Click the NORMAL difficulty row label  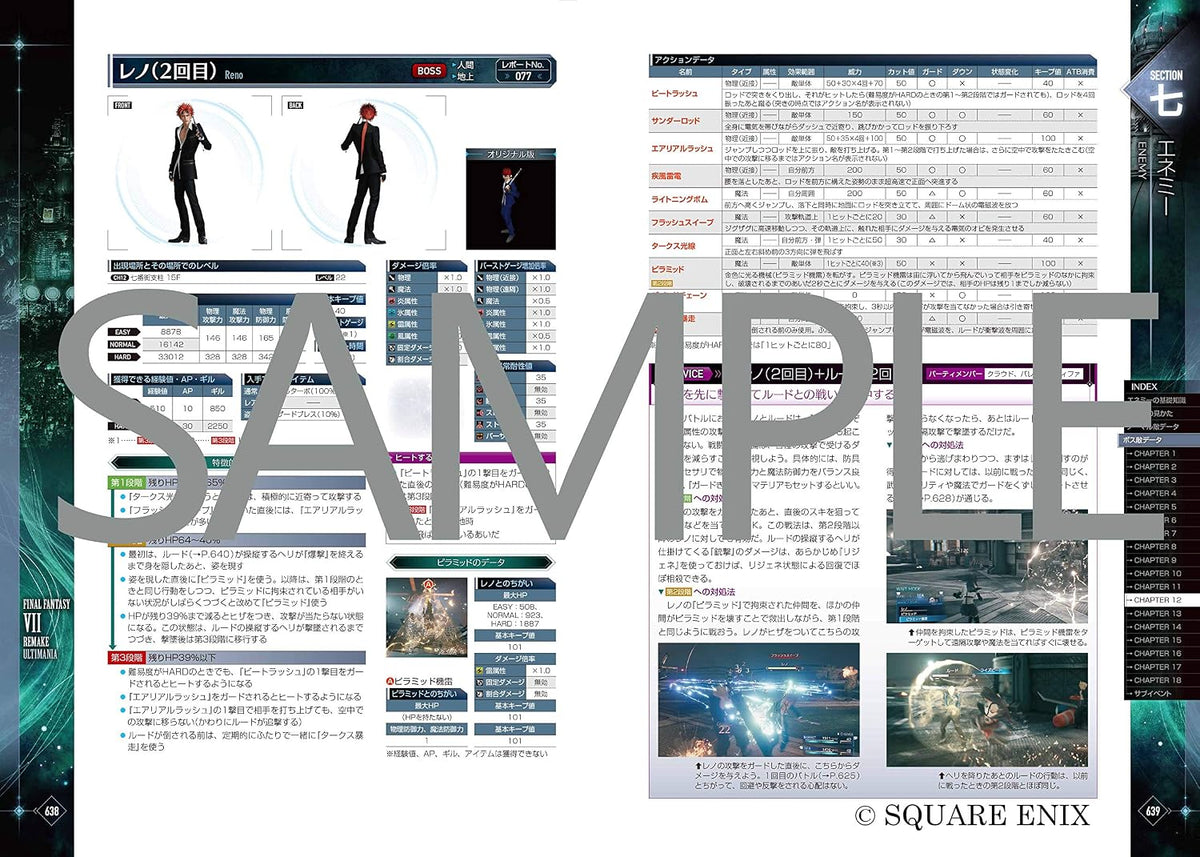(125, 343)
